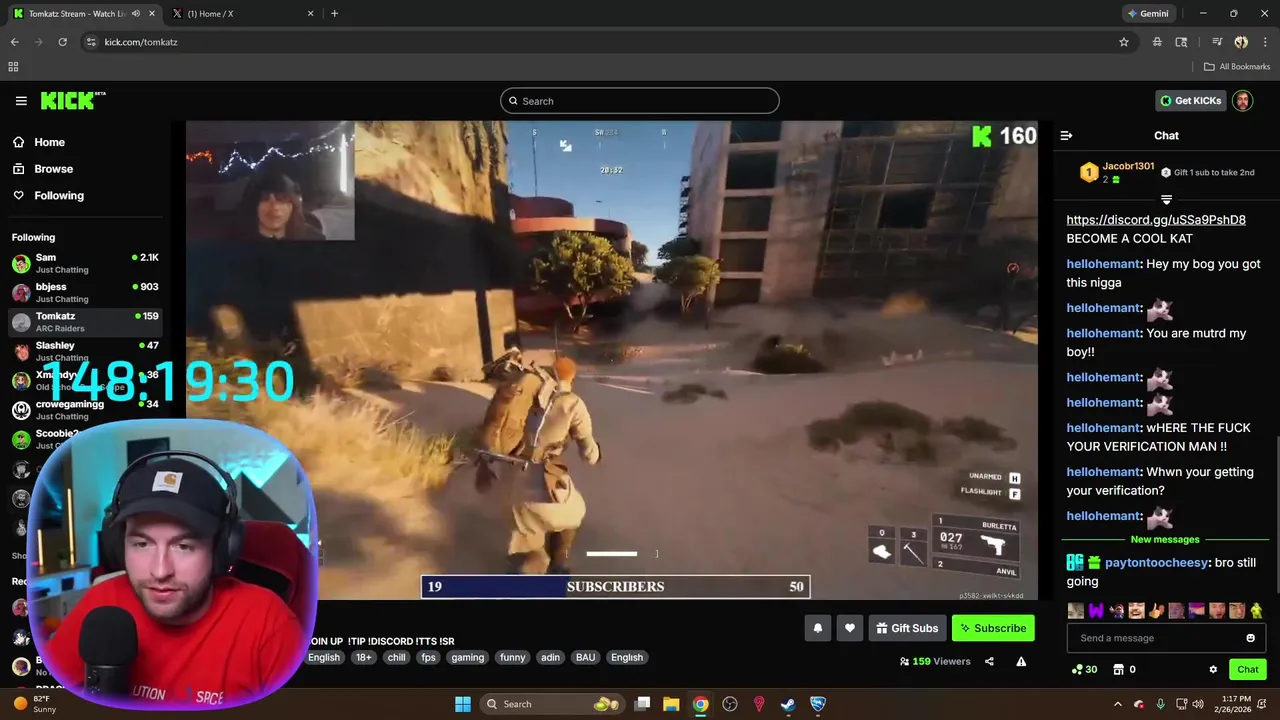
Task: Open the Windows Start menu
Action: (462, 704)
